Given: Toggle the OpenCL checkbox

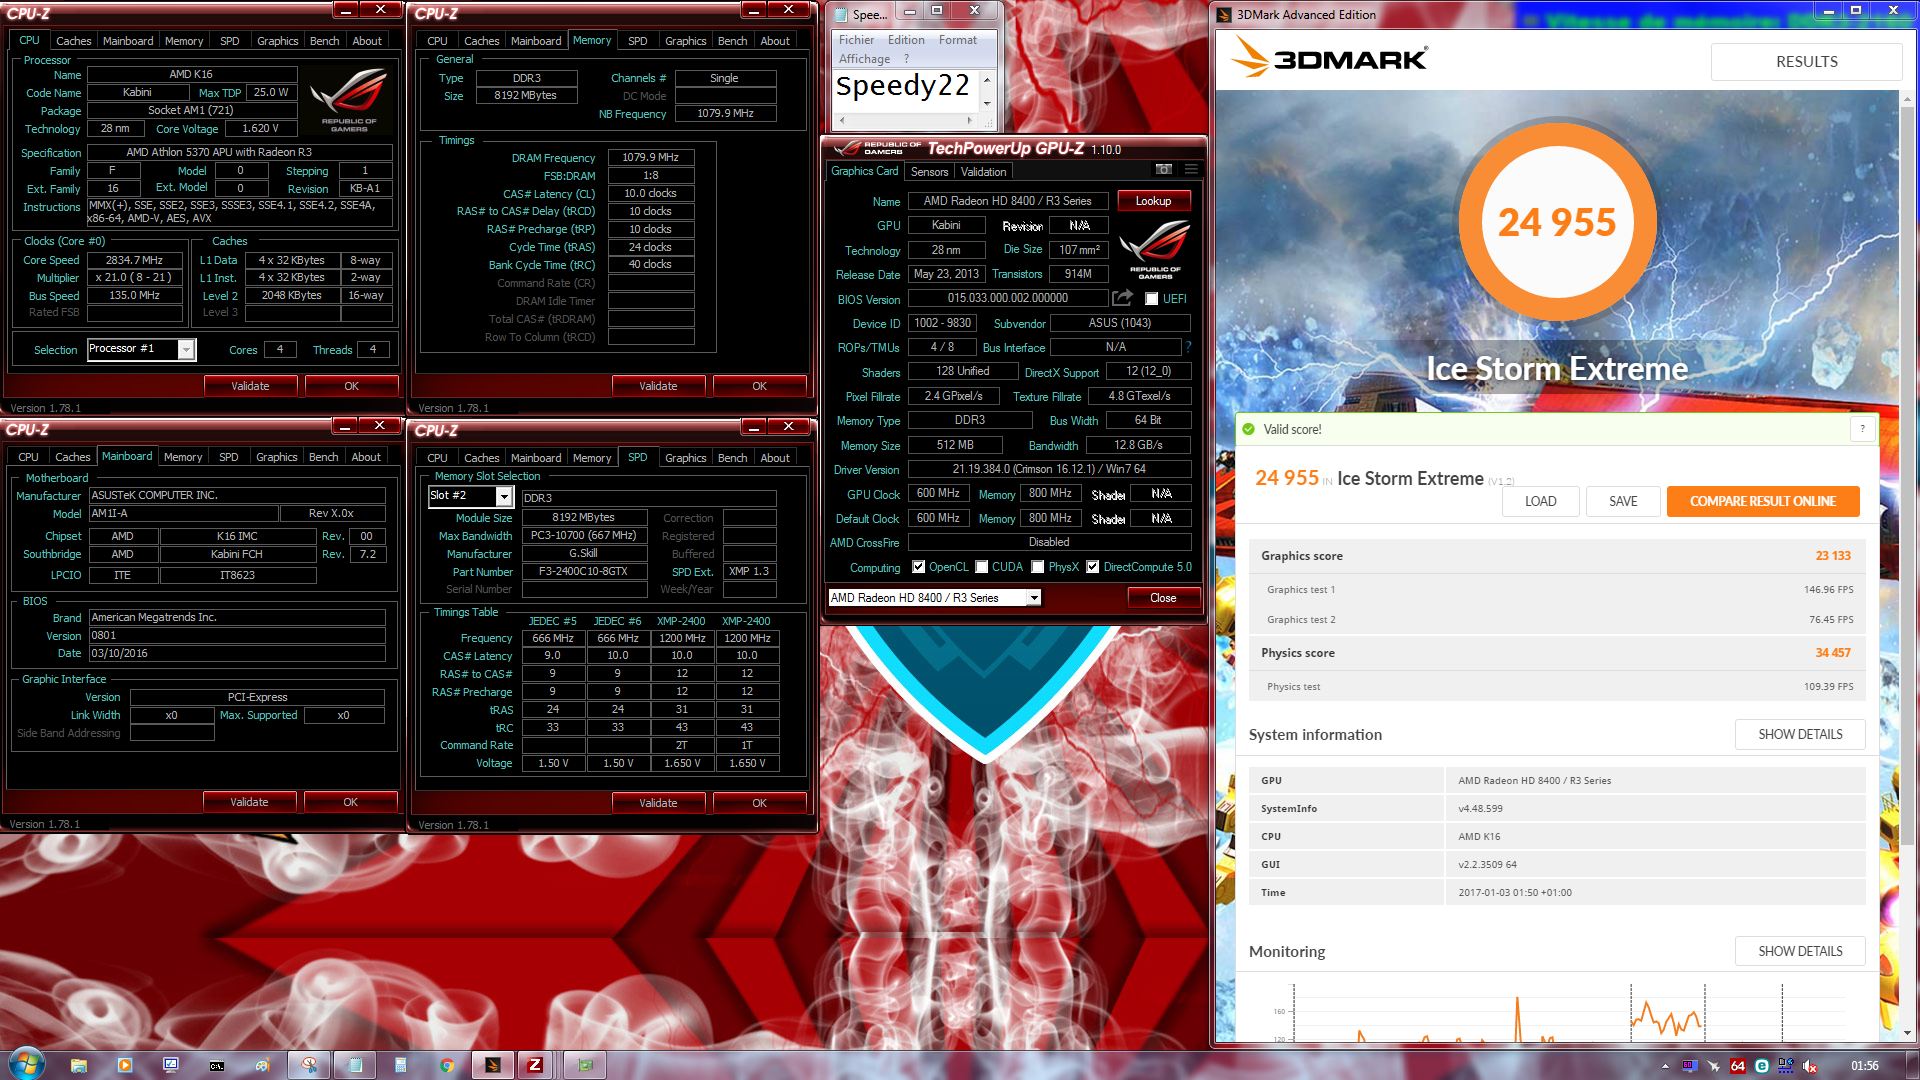Looking at the screenshot, I should pyautogui.click(x=918, y=567).
